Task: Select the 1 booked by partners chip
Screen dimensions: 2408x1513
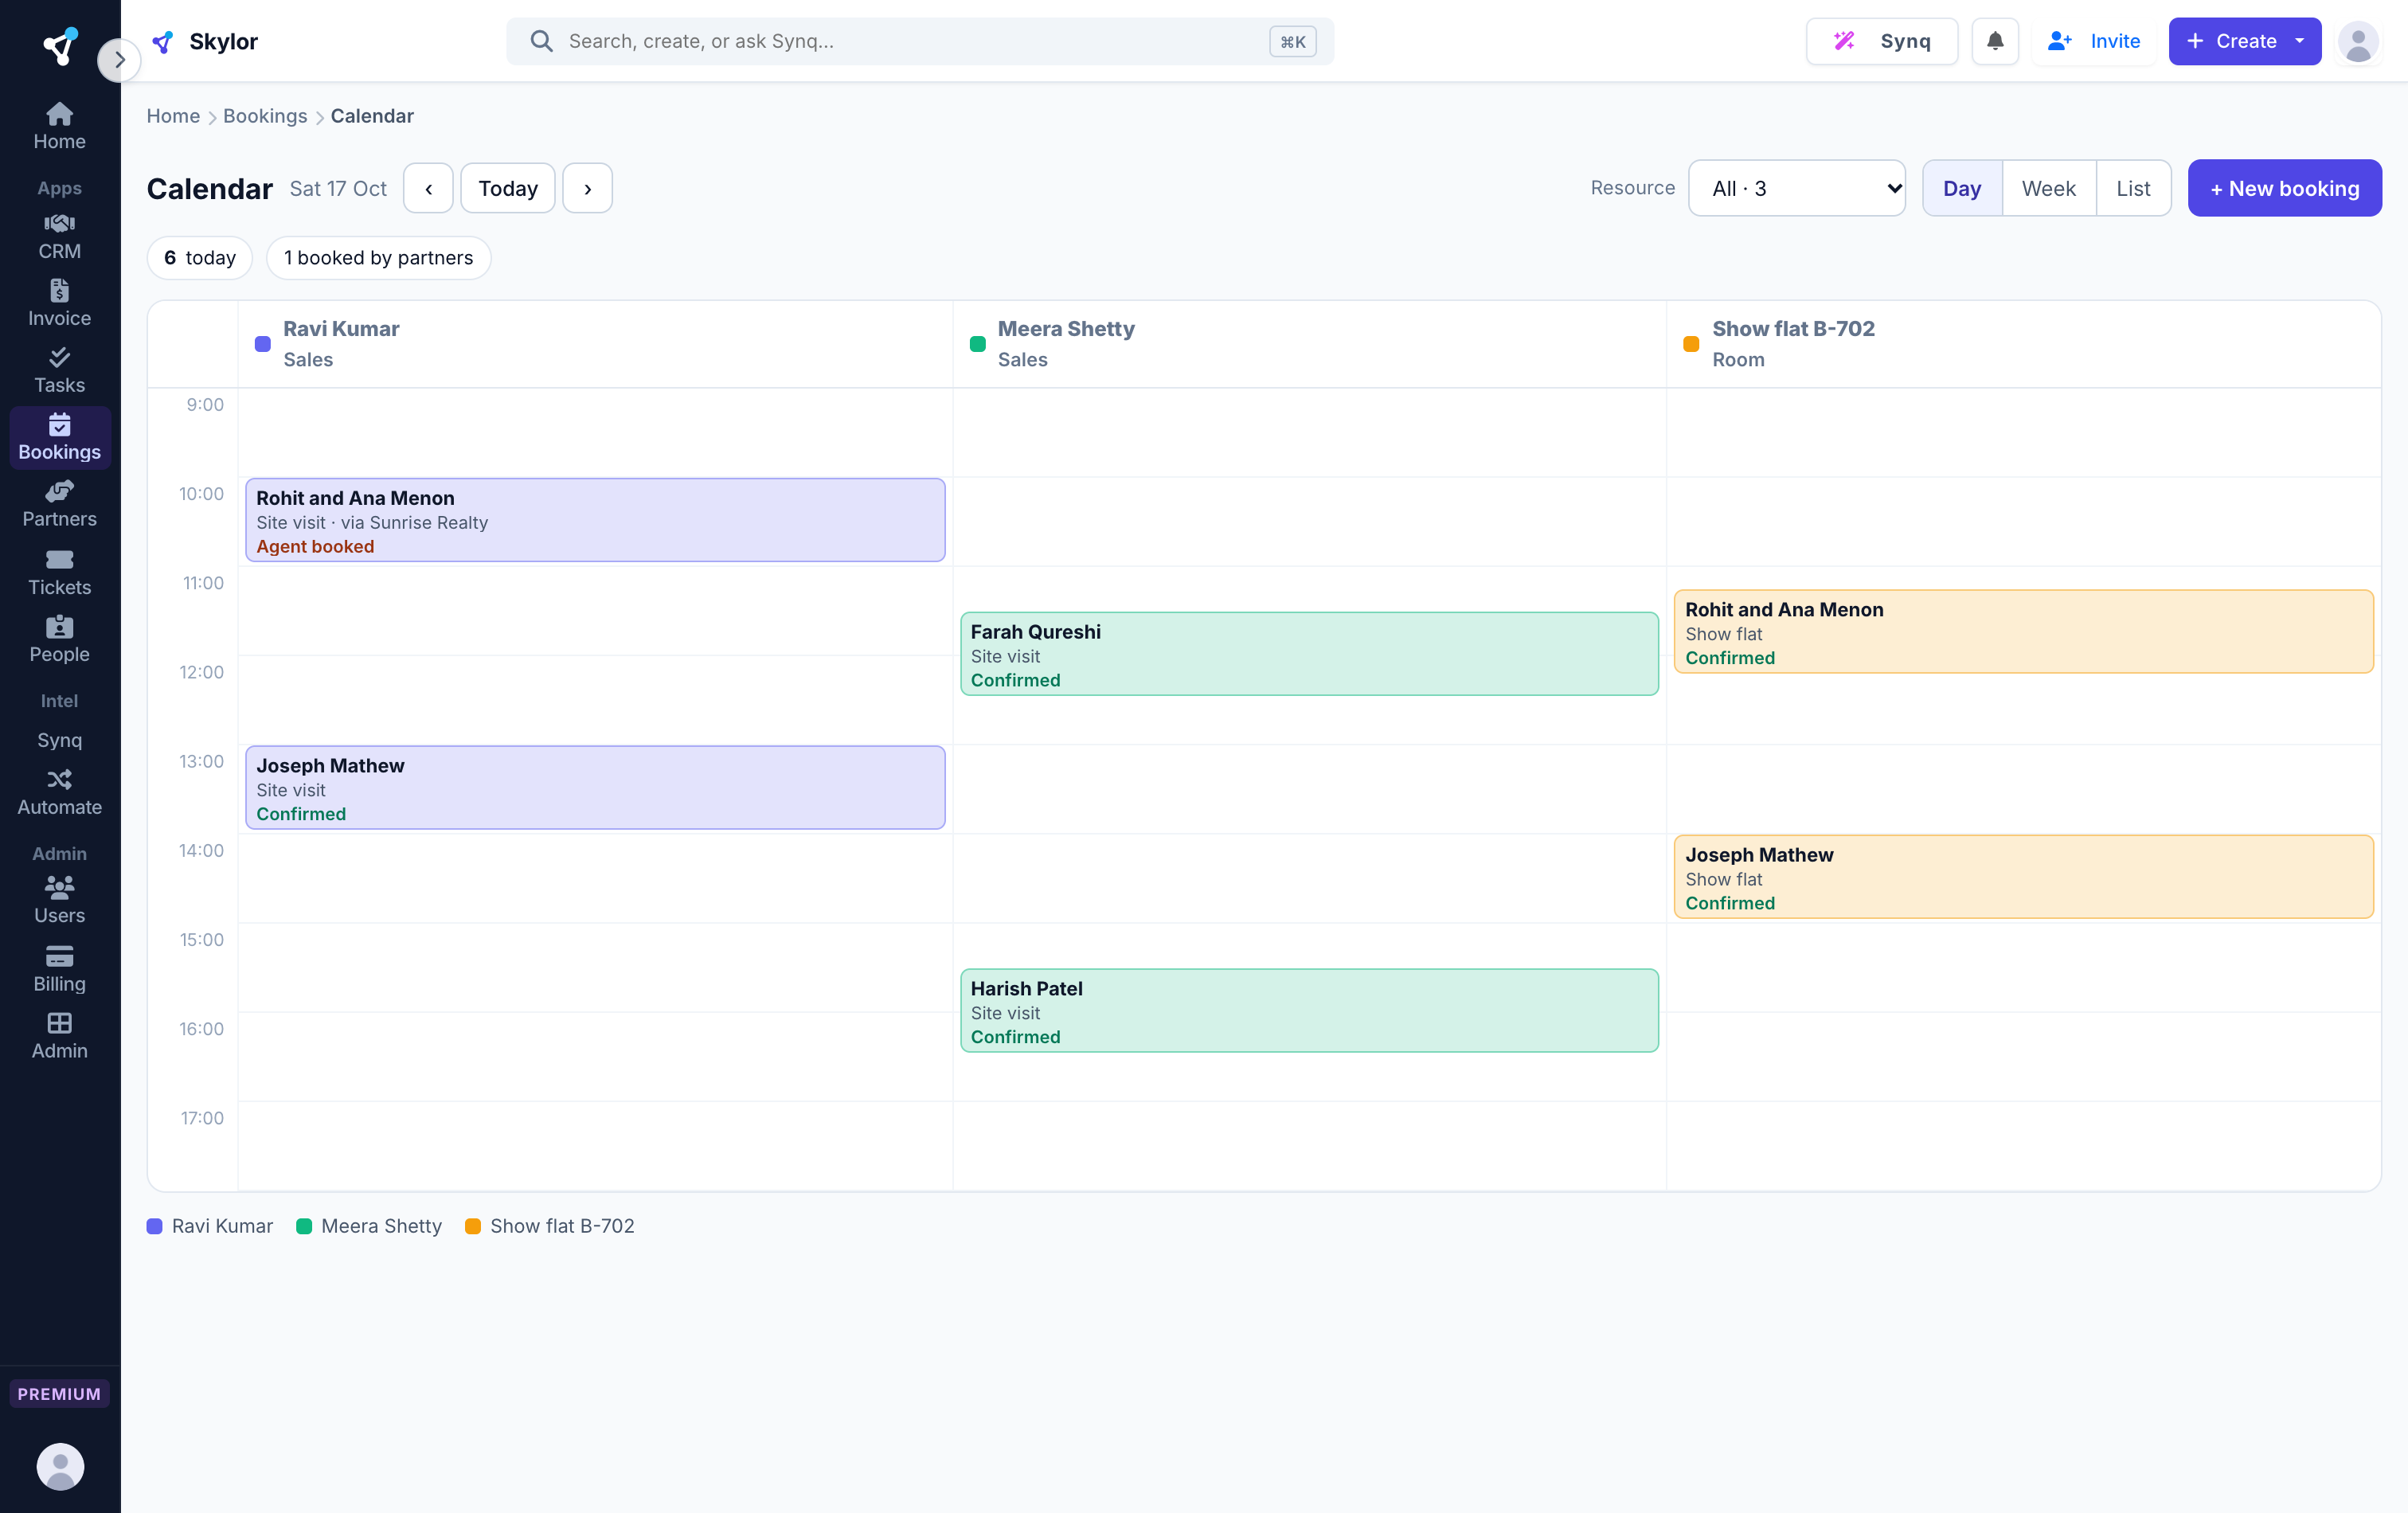Action: click(378, 258)
